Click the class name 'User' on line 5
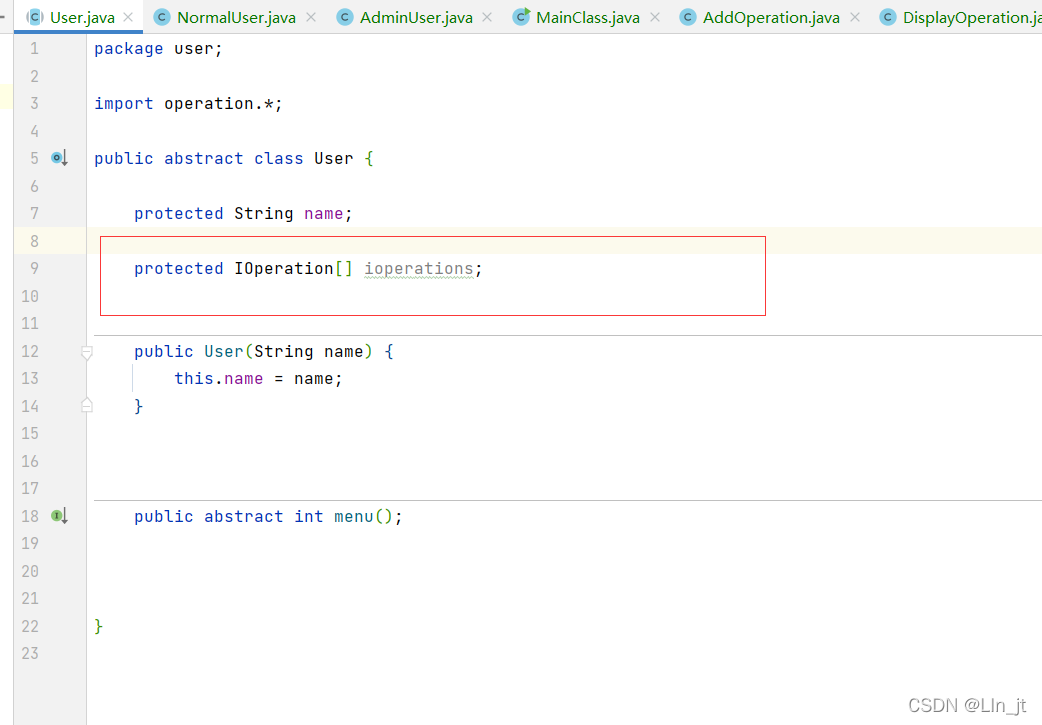1042x725 pixels. tap(334, 158)
